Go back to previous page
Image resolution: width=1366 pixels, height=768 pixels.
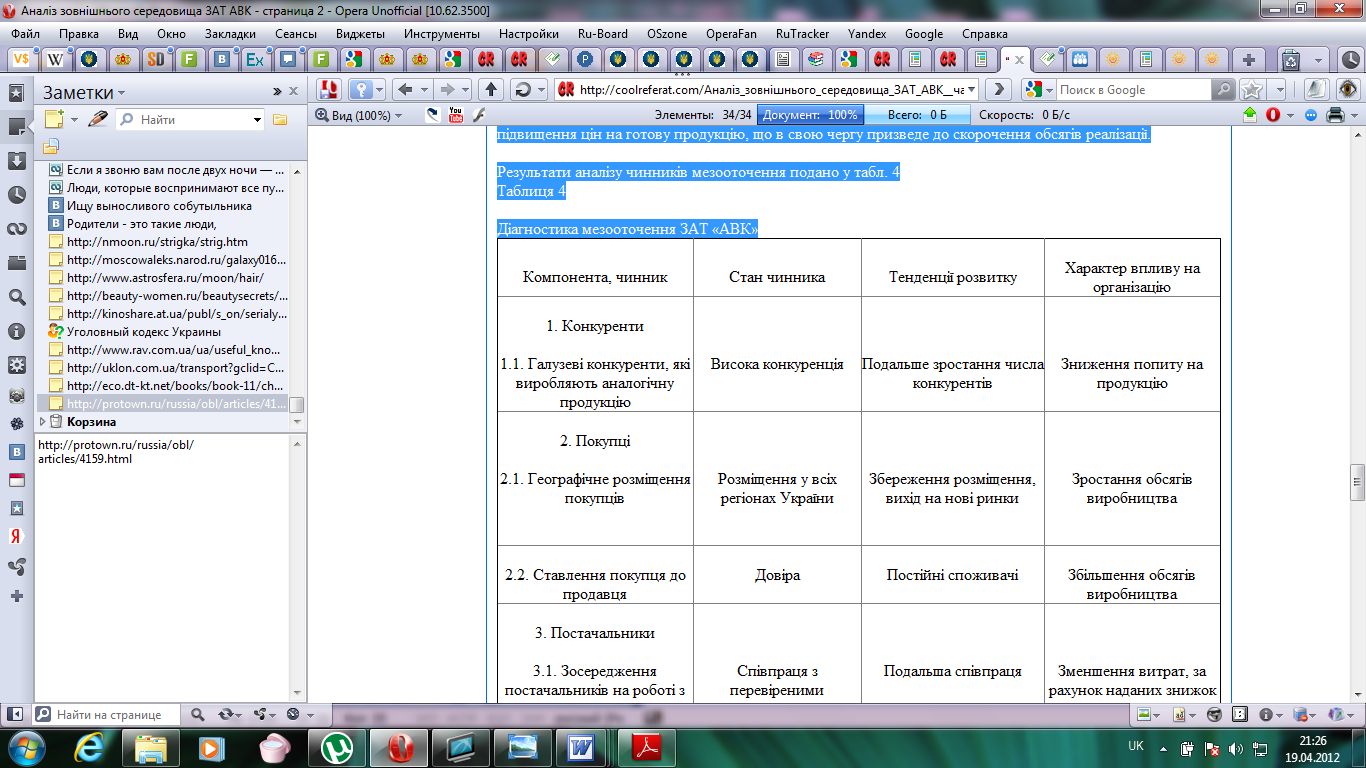(x=405, y=89)
